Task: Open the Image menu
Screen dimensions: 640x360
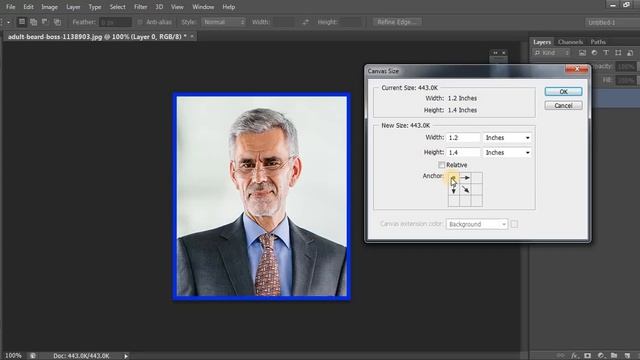Action: (x=49, y=7)
